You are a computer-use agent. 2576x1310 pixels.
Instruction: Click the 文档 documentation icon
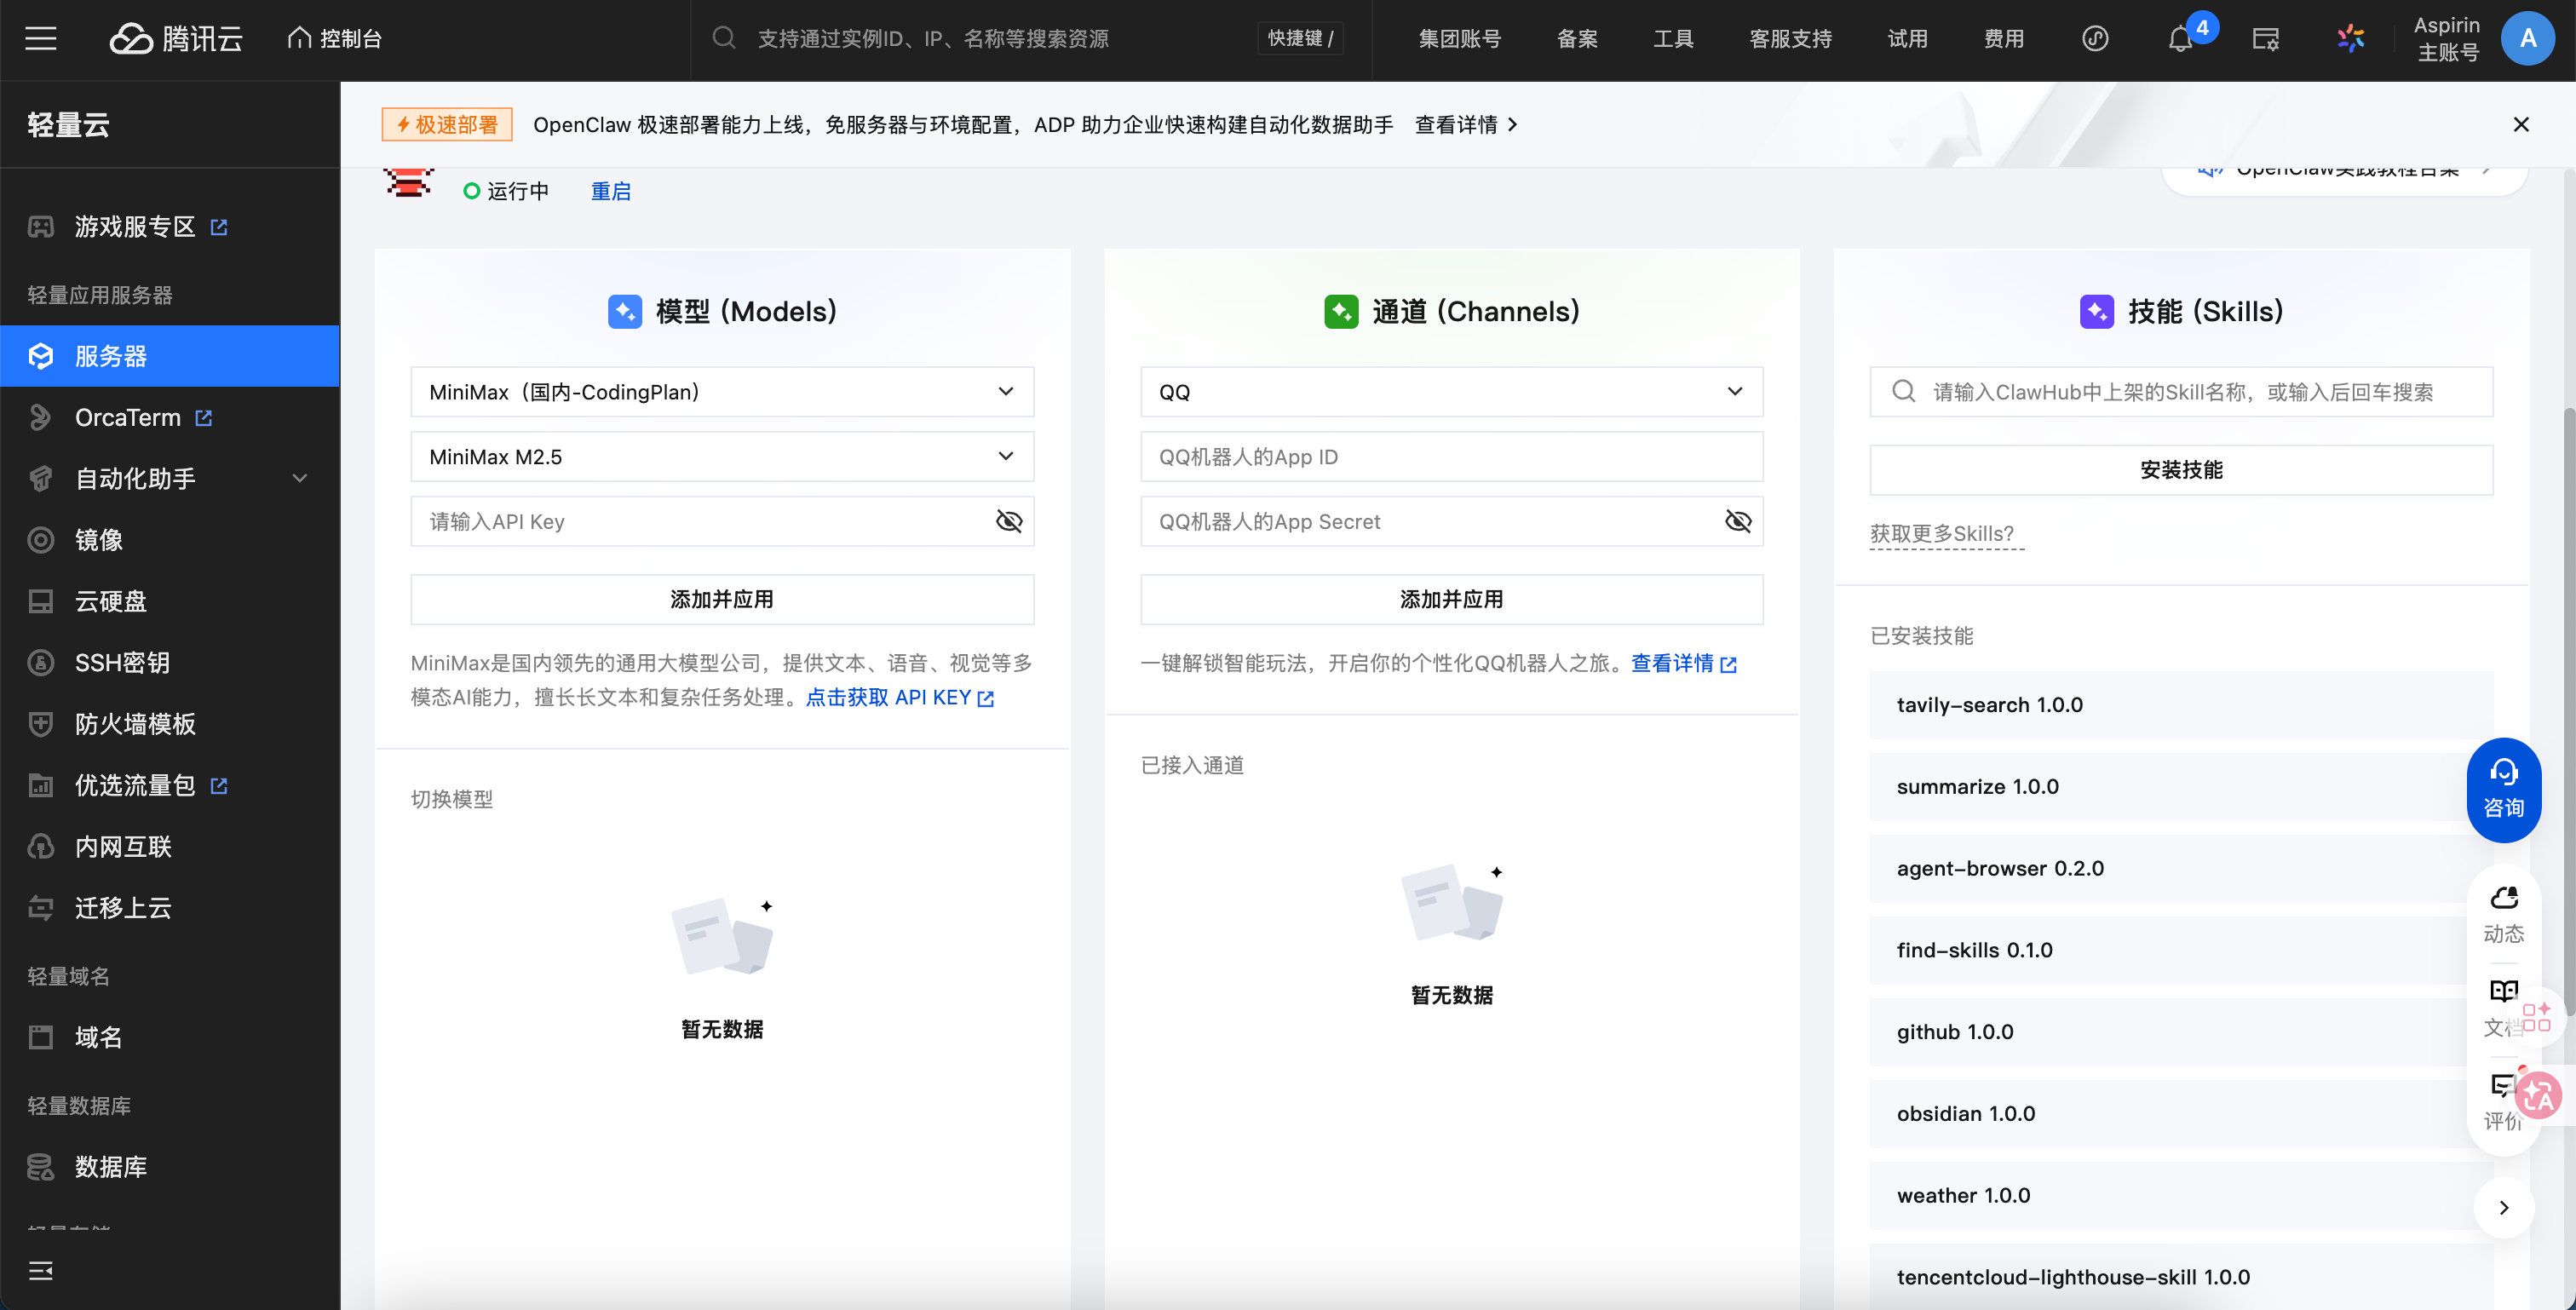click(2504, 1005)
